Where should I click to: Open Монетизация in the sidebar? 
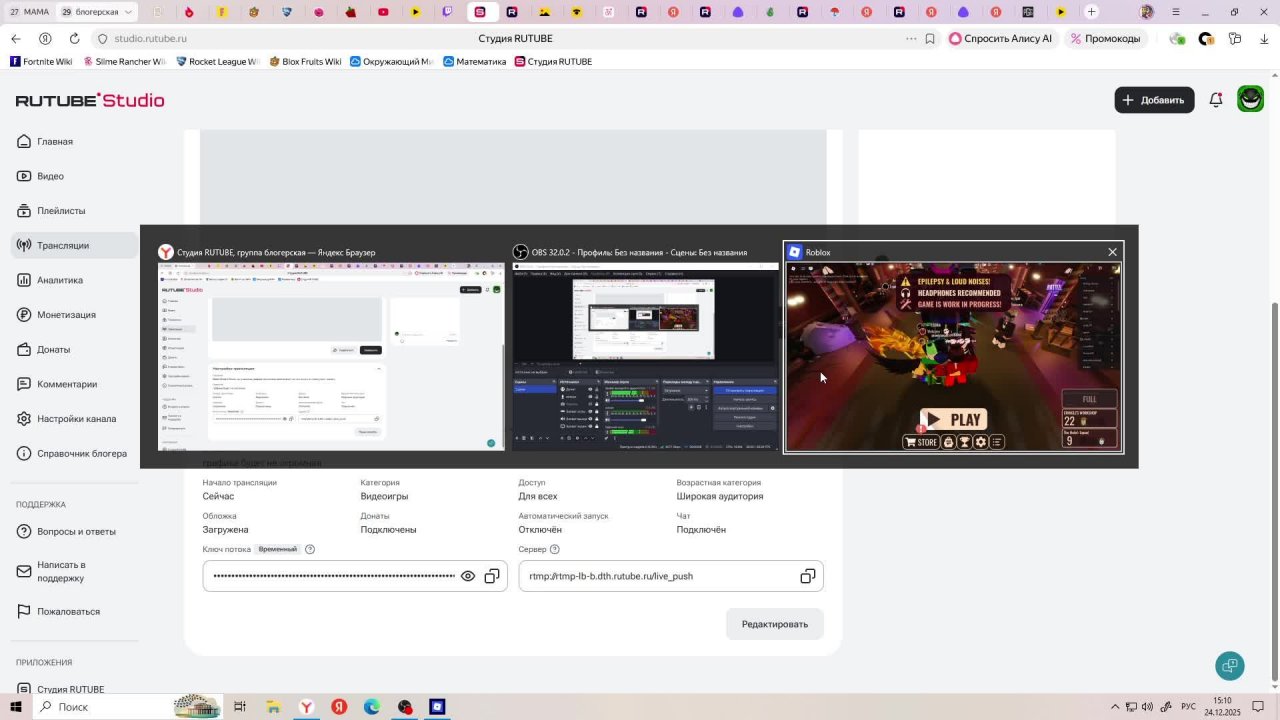tap(75, 315)
